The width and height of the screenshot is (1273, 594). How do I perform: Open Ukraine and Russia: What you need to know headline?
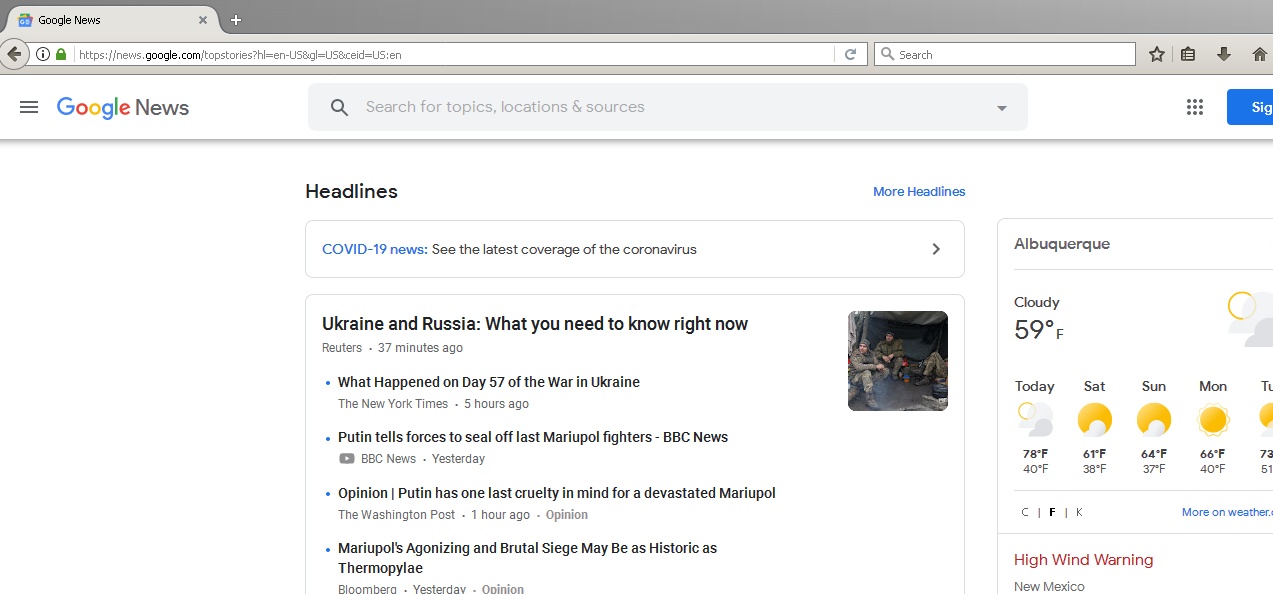[535, 324]
